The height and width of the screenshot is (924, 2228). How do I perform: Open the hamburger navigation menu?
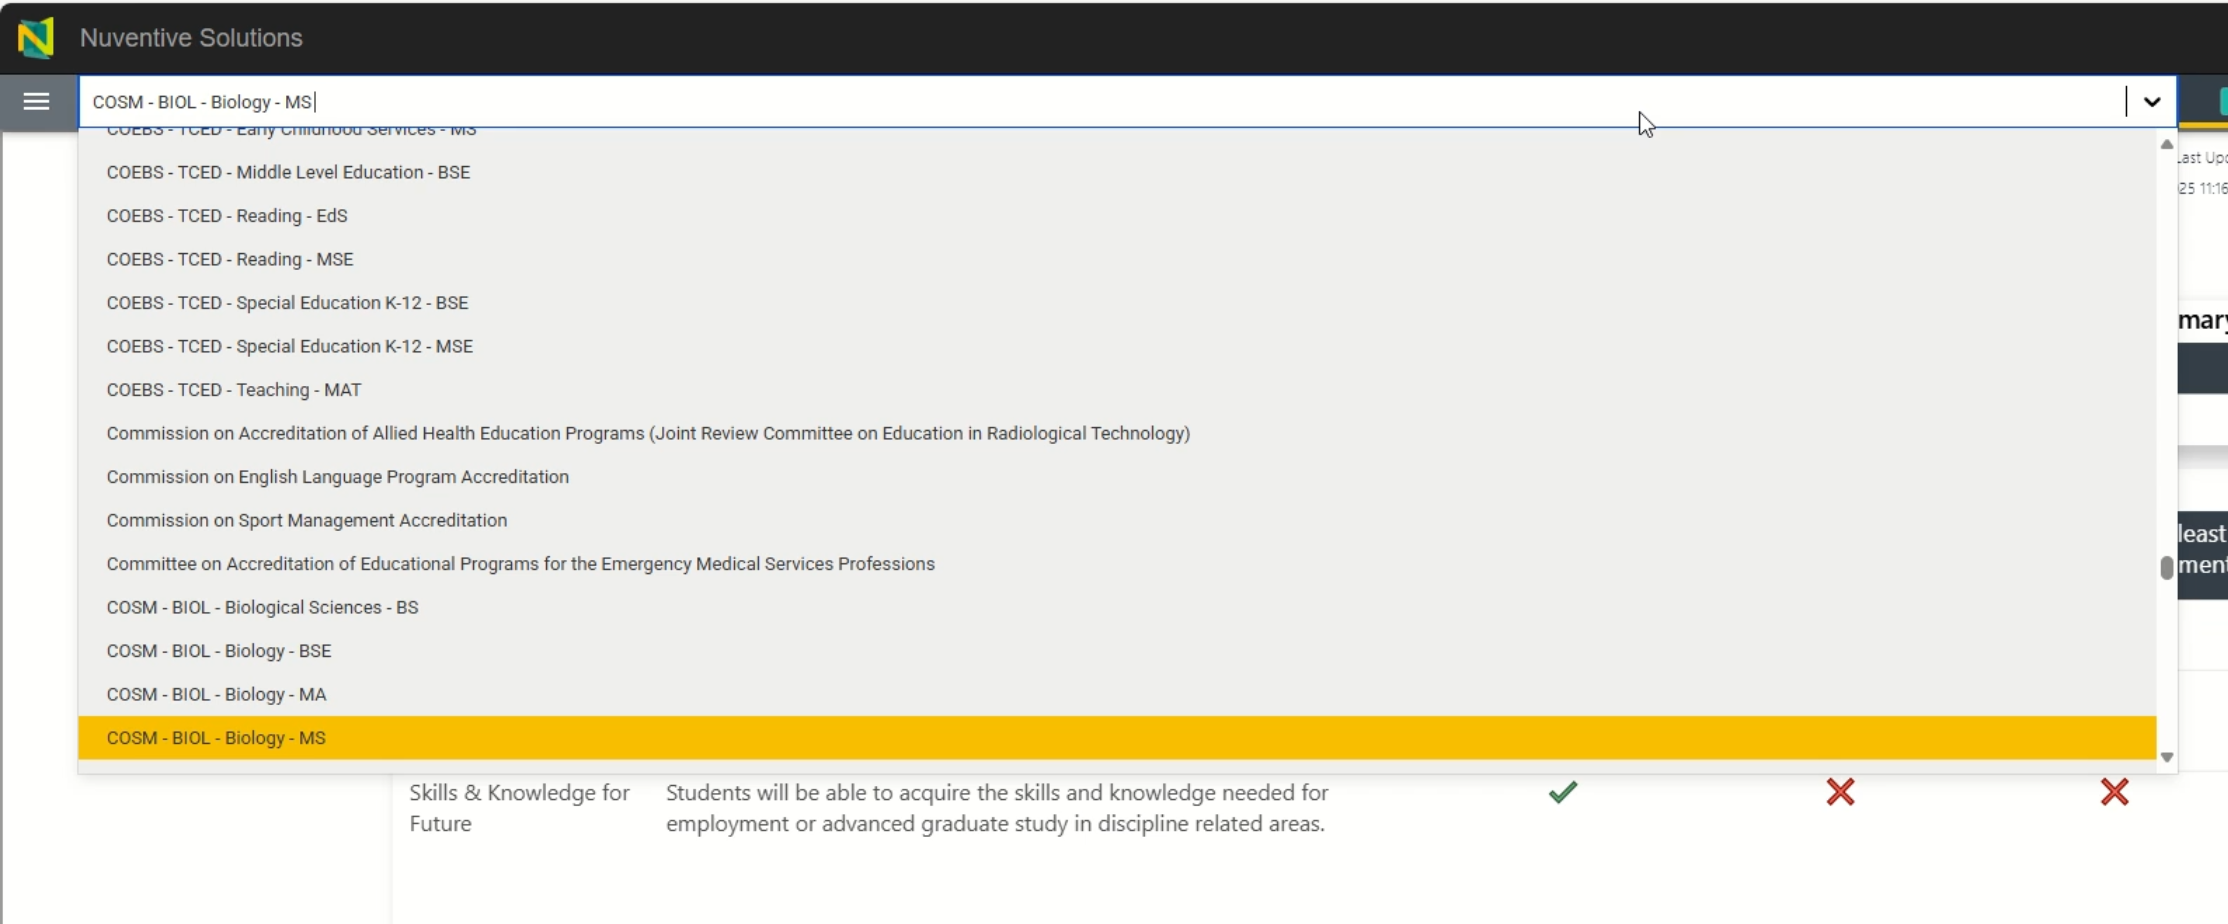[x=36, y=101]
